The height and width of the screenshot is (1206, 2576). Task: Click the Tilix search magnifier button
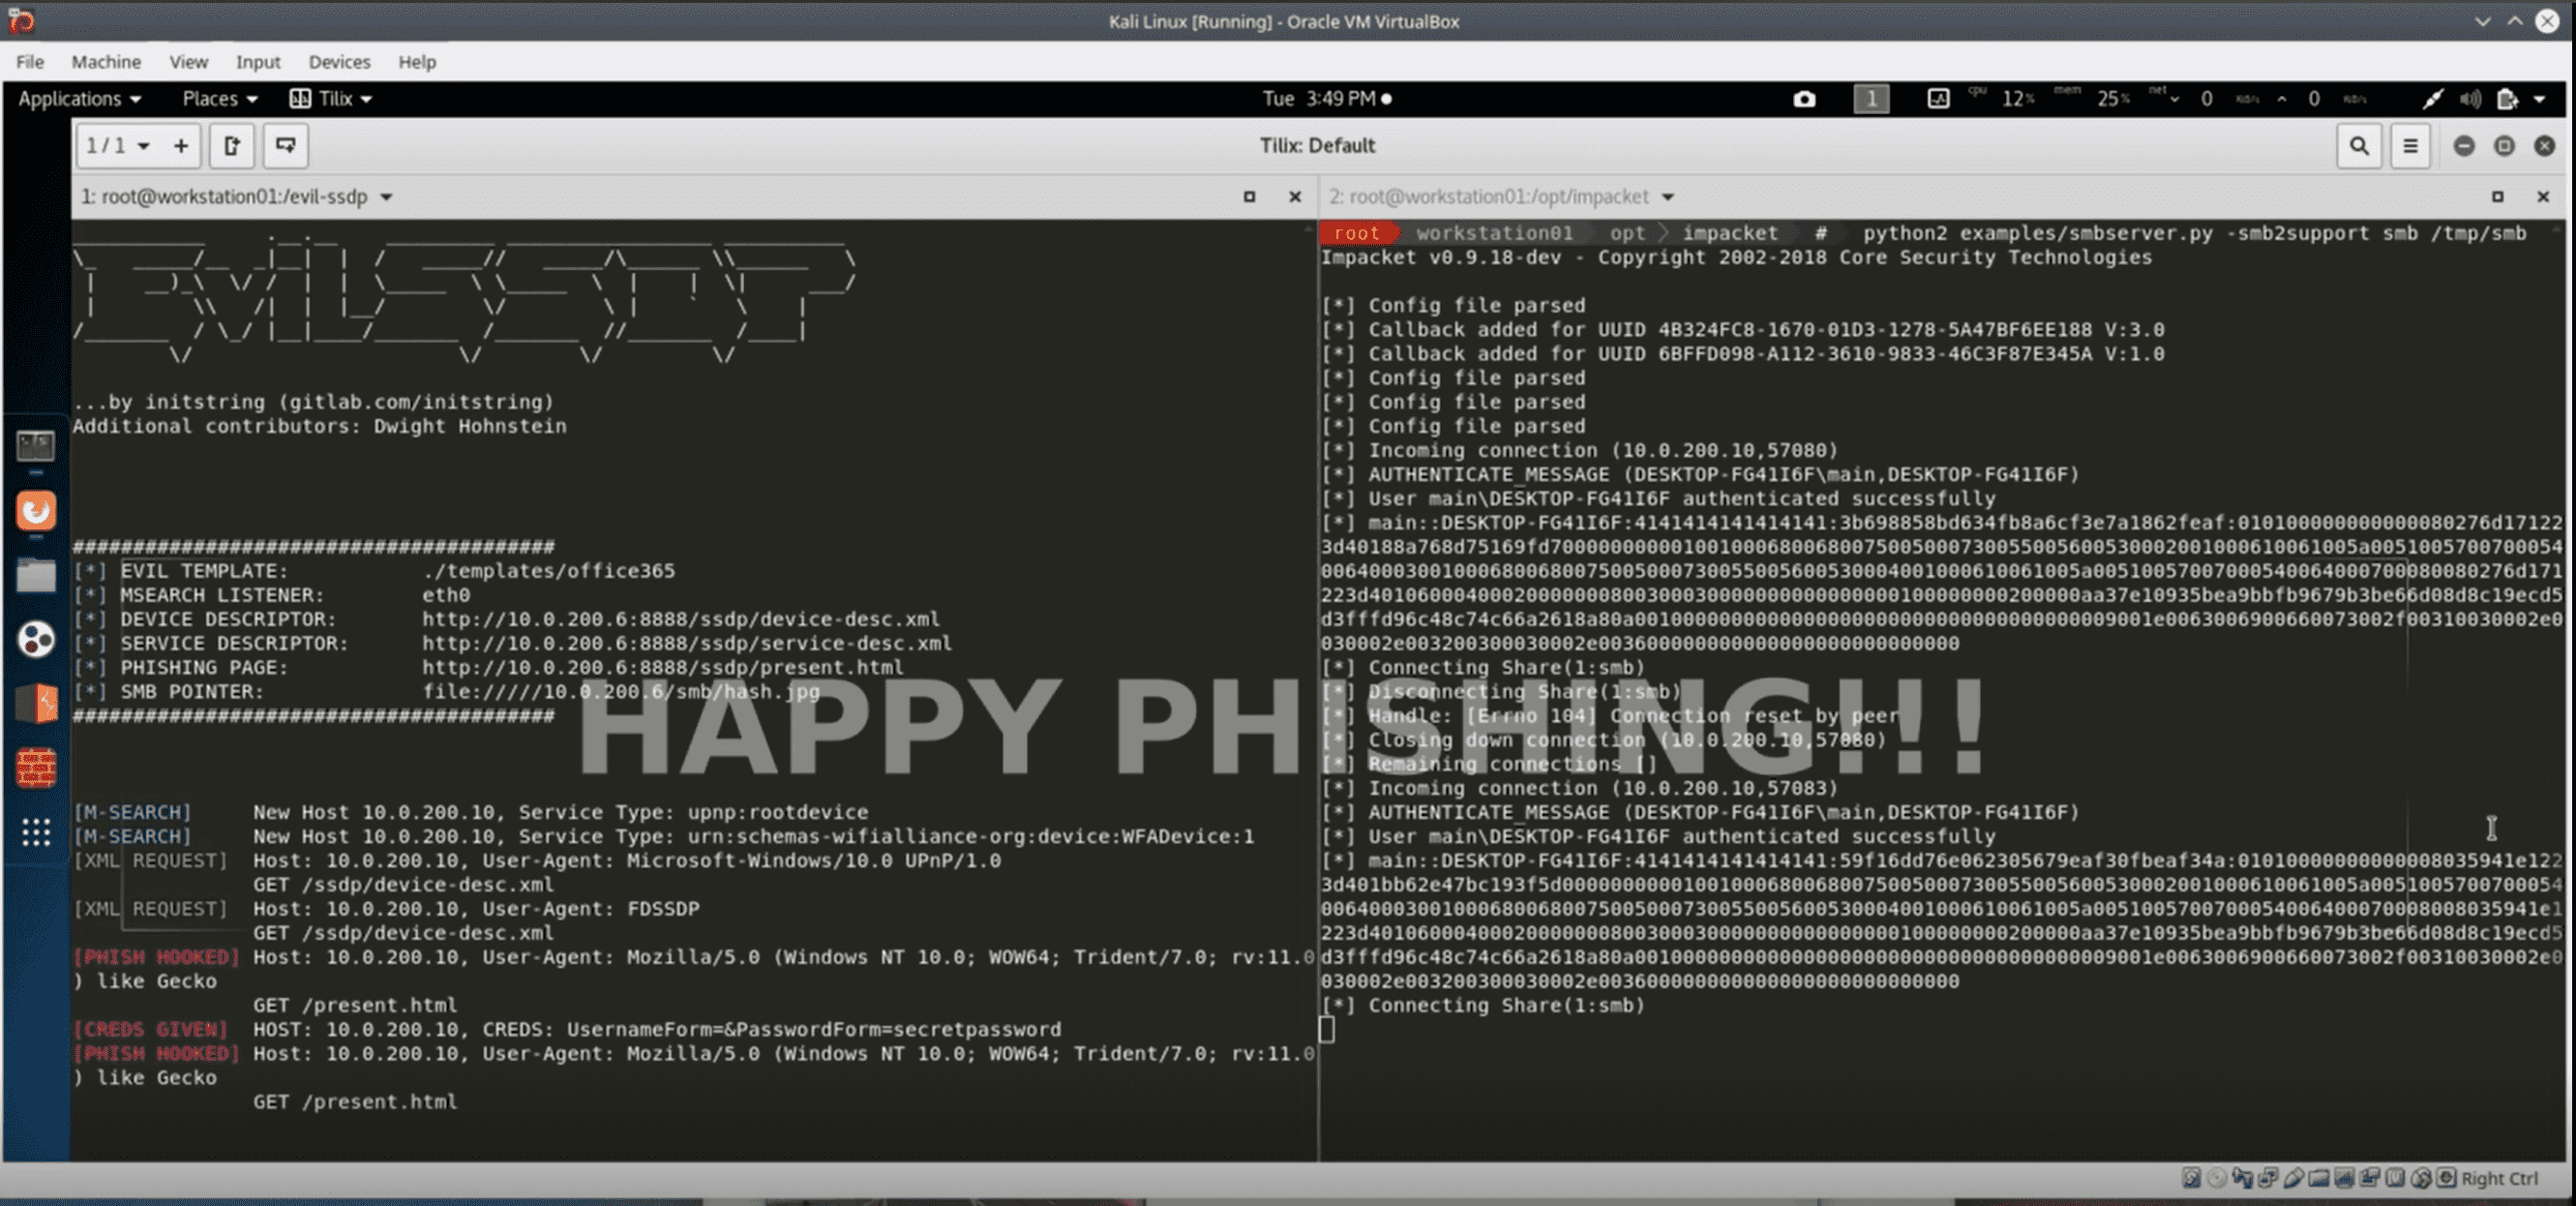pos(2358,146)
